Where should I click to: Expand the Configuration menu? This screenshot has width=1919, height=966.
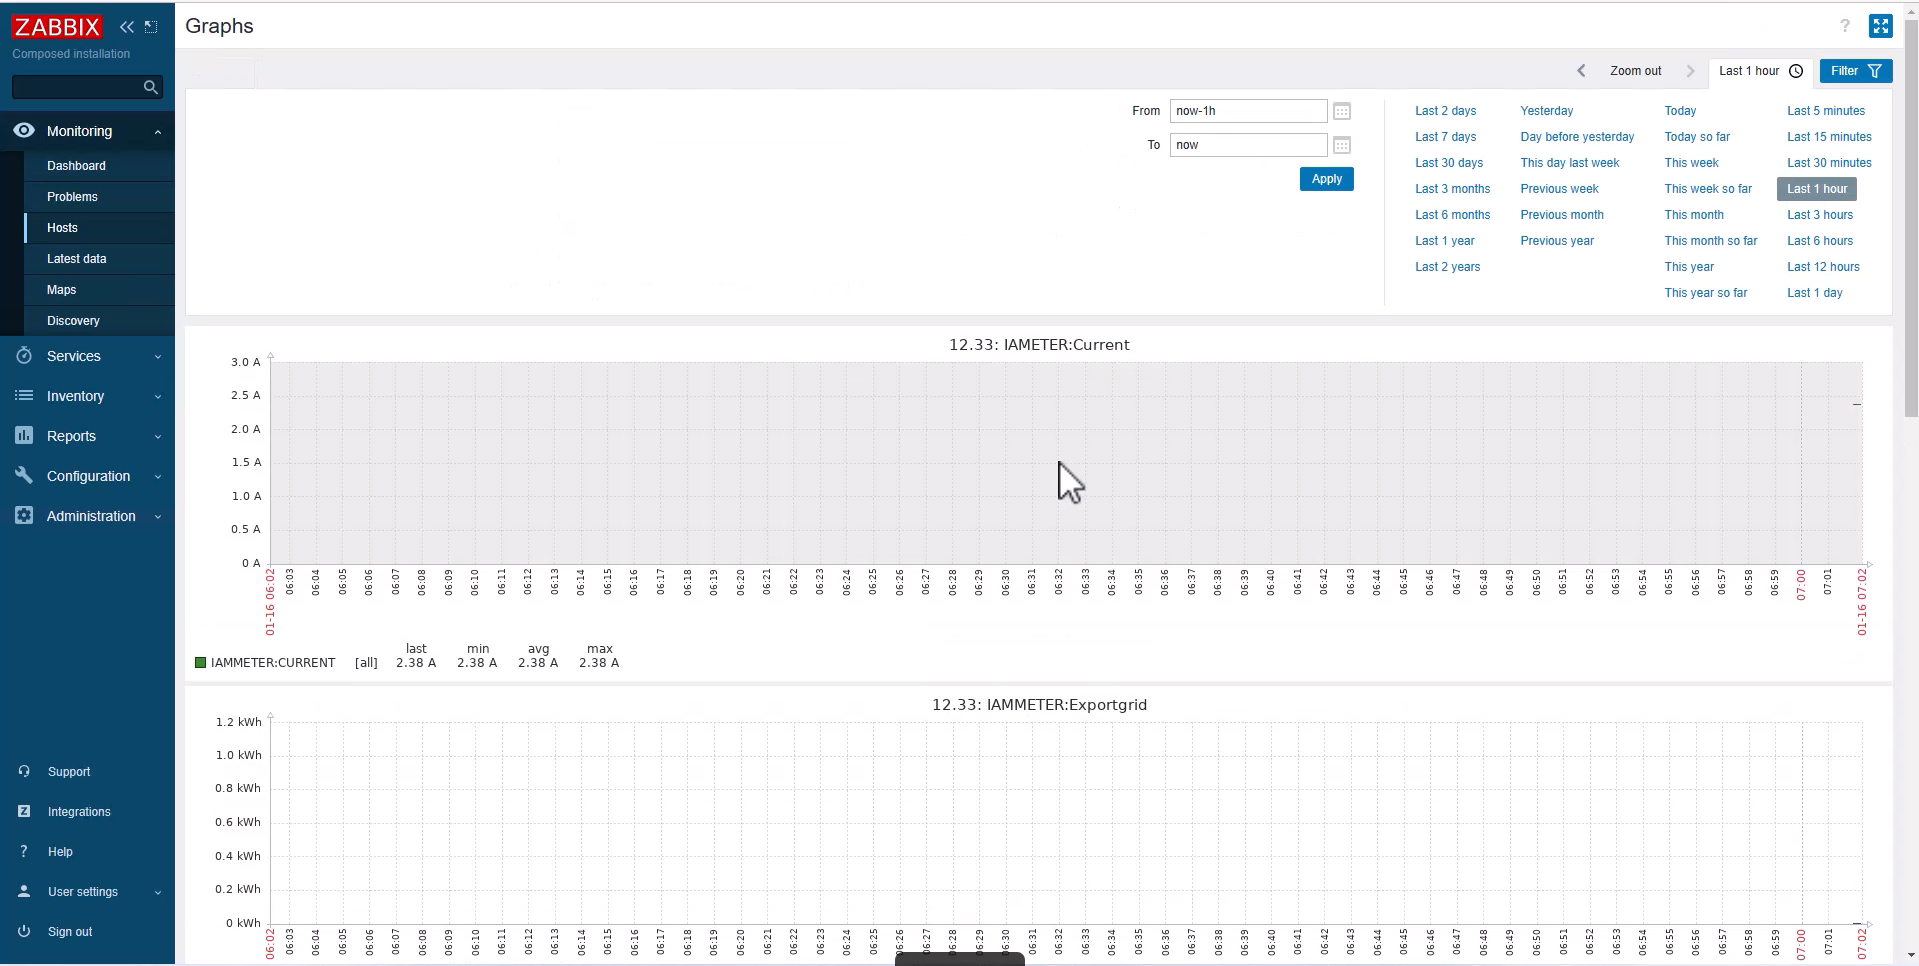tap(87, 476)
